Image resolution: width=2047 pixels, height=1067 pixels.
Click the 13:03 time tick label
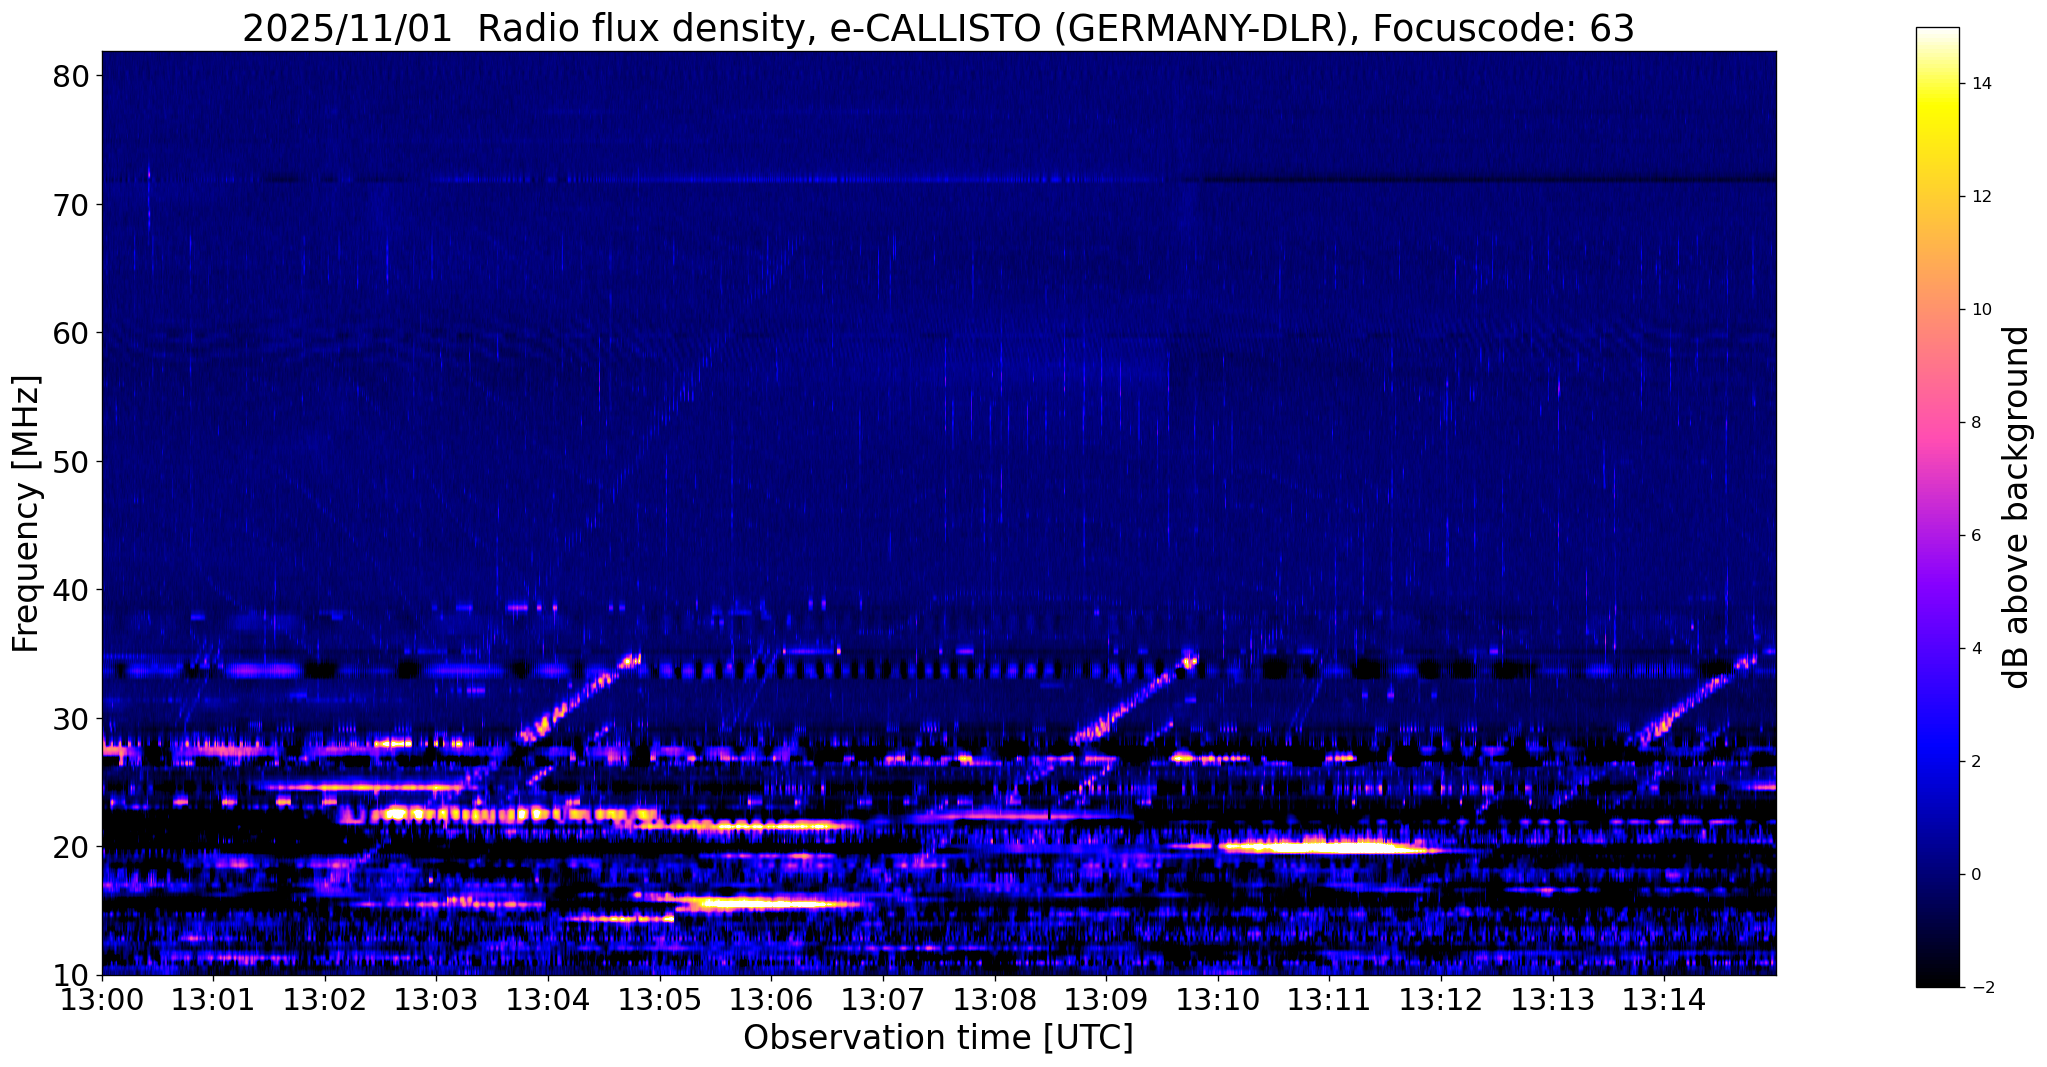click(437, 1000)
